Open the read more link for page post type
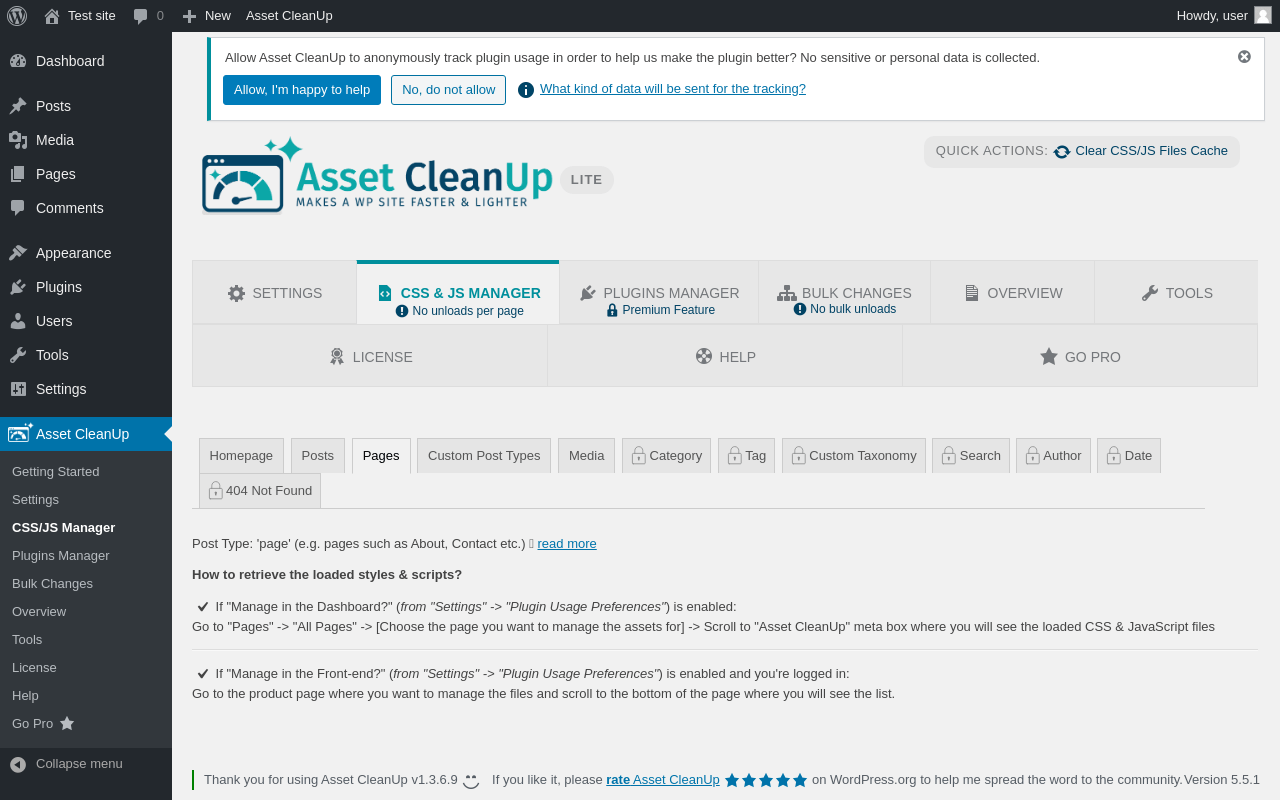1280x800 pixels. coord(567,544)
